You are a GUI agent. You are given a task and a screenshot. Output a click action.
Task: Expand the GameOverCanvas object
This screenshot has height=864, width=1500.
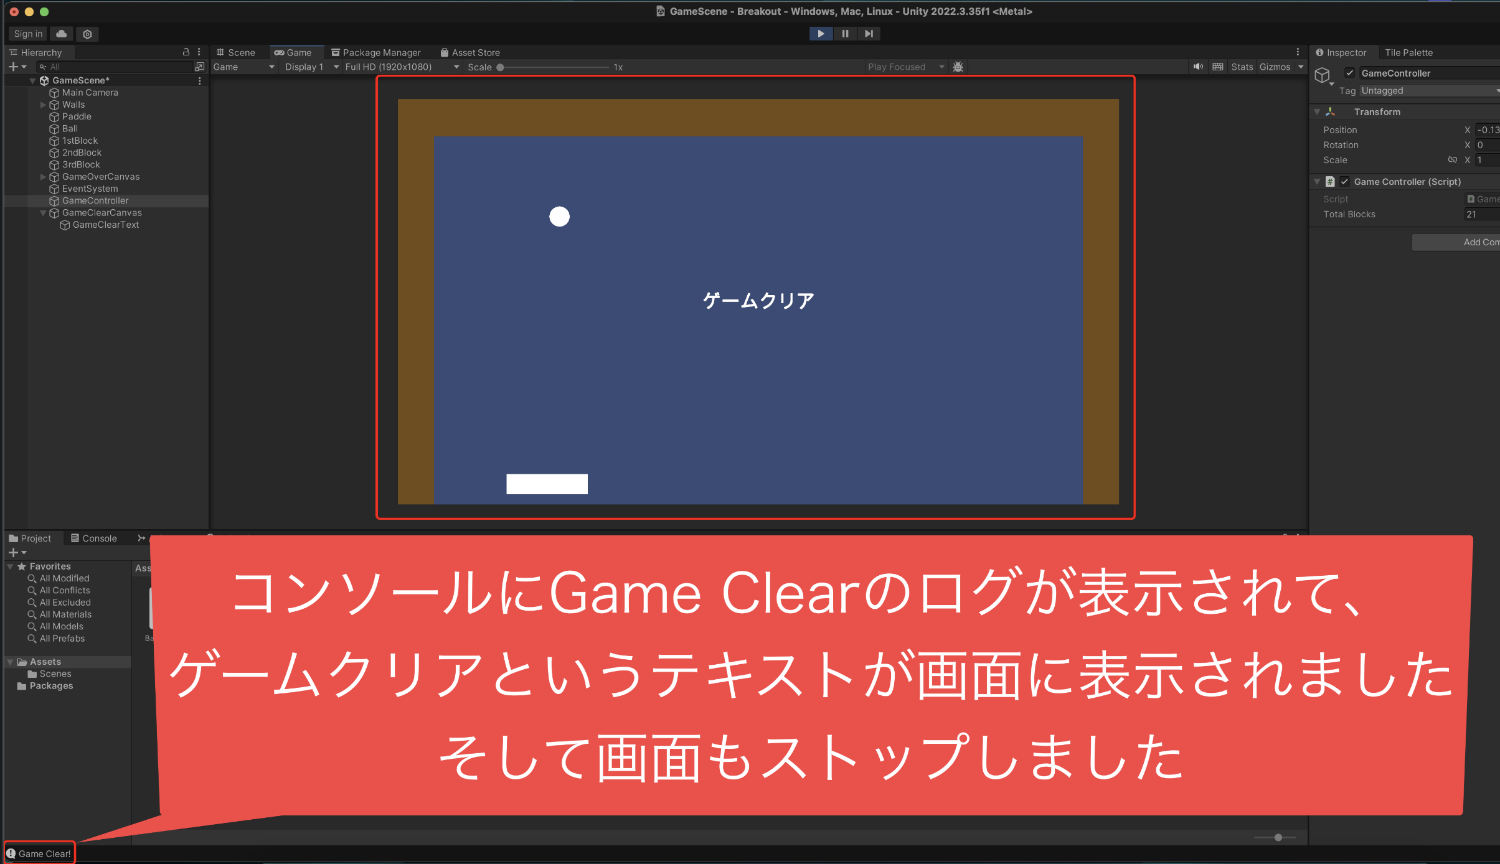click(43, 177)
